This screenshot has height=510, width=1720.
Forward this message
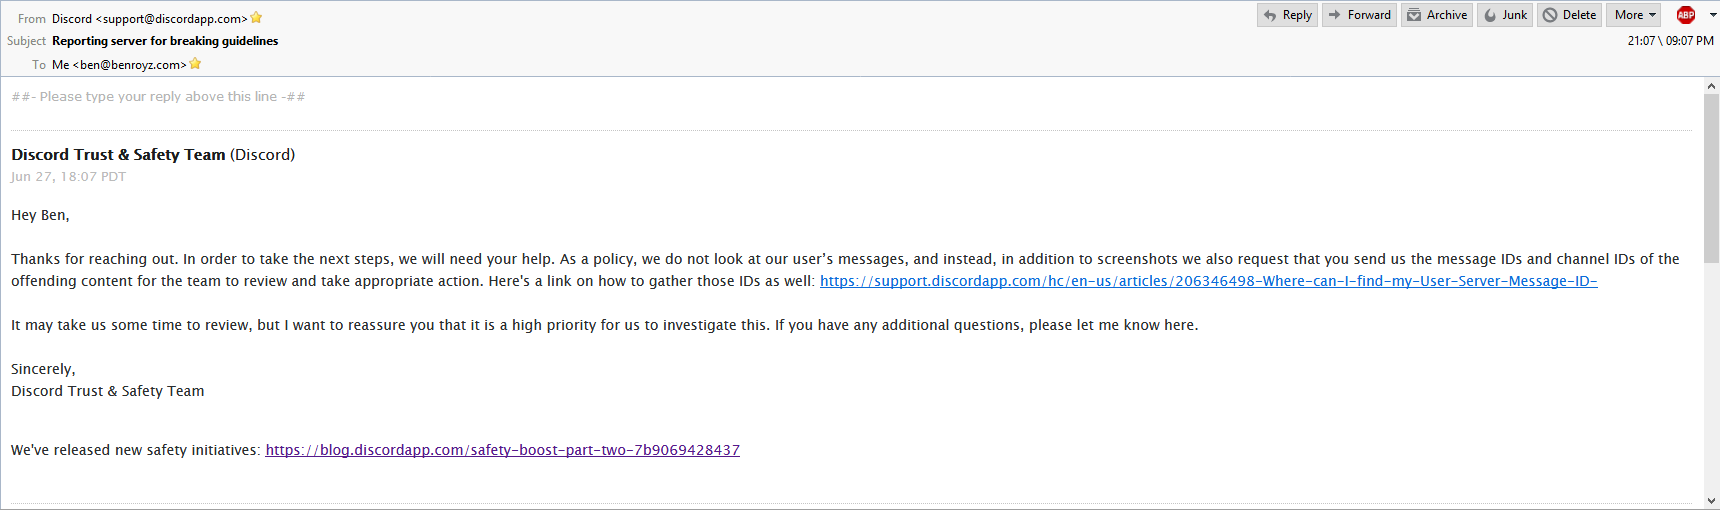click(1359, 15)
